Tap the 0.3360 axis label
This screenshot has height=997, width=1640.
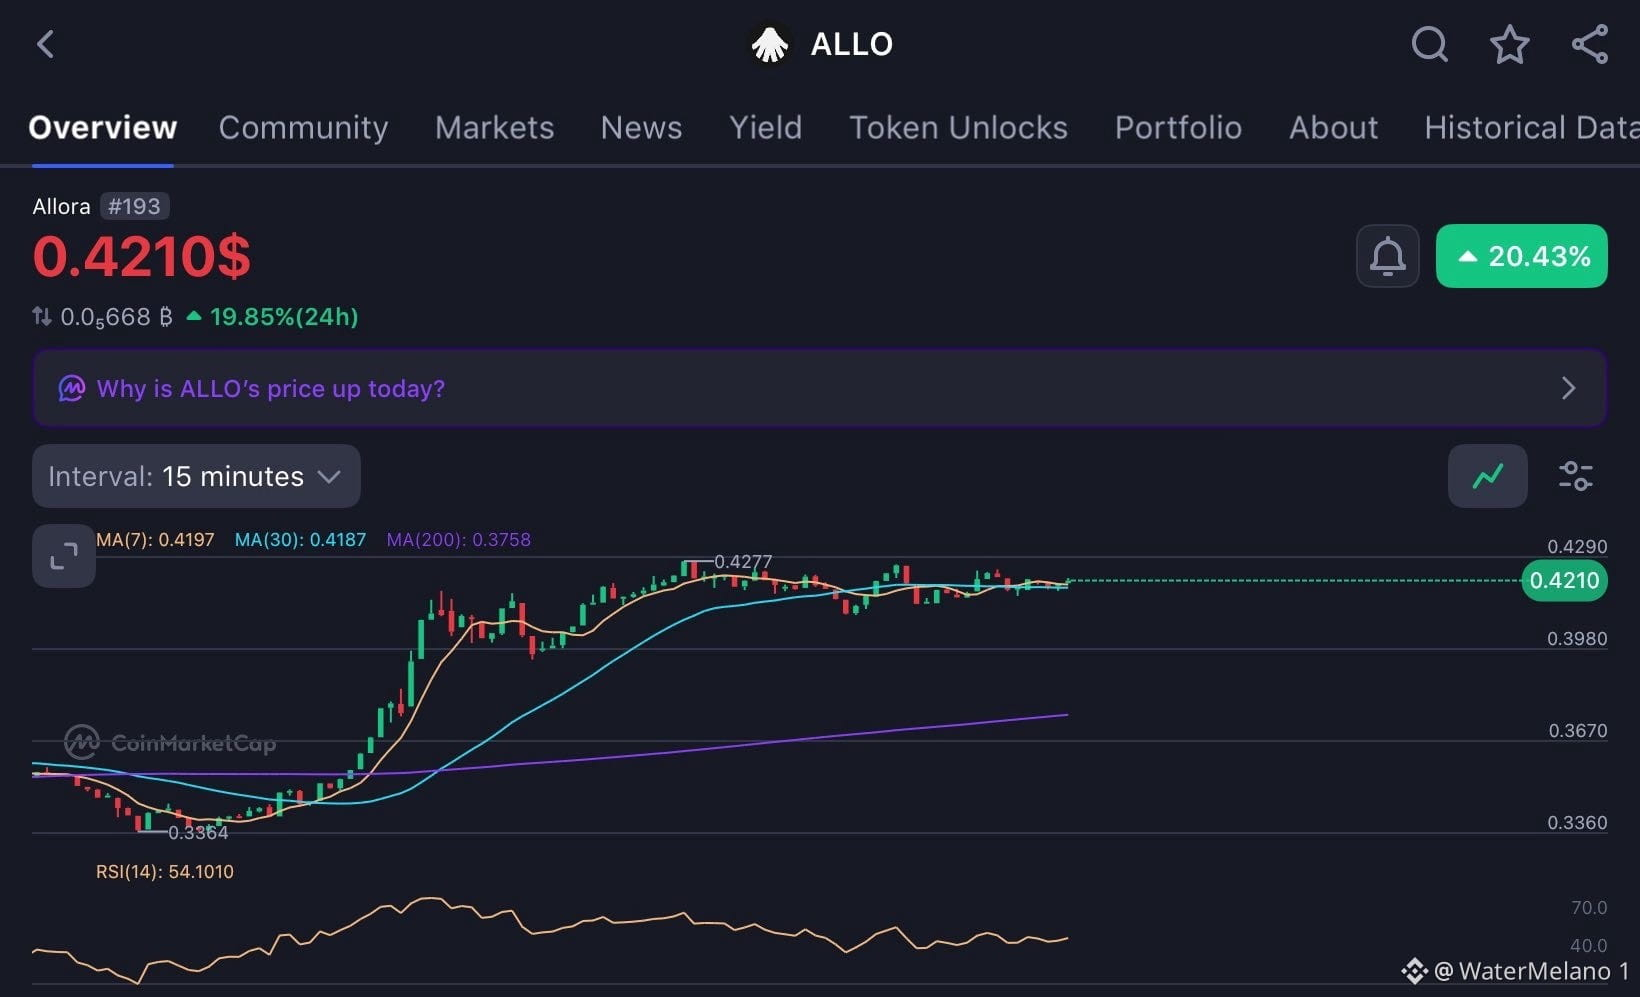pos(1577,823)
